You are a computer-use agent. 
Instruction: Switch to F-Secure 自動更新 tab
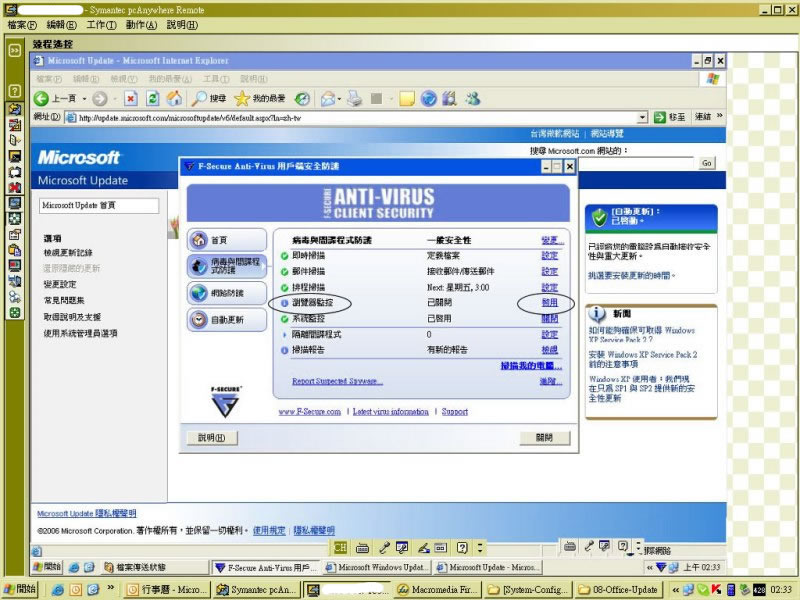[227, 320]
